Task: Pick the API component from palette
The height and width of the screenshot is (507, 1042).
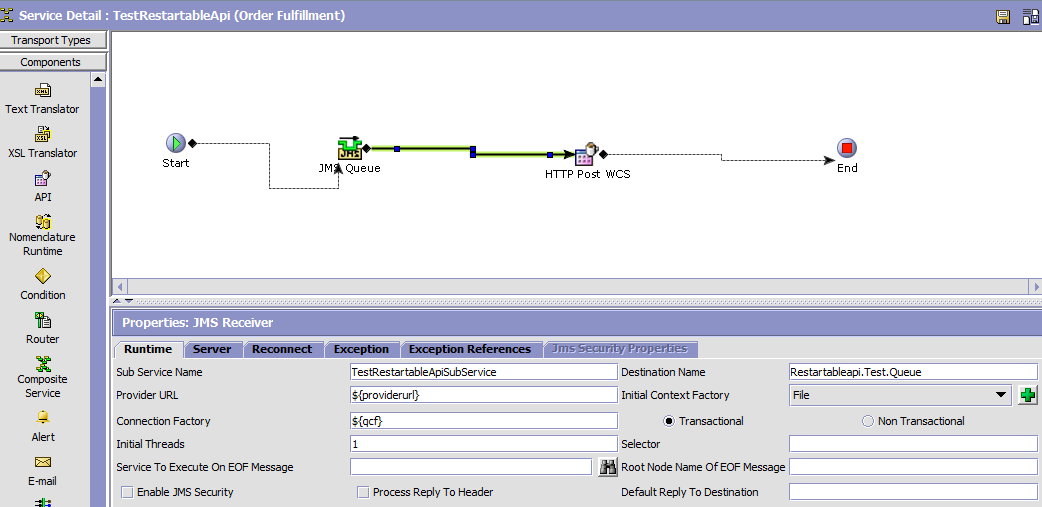Action: tap(43, 180)
